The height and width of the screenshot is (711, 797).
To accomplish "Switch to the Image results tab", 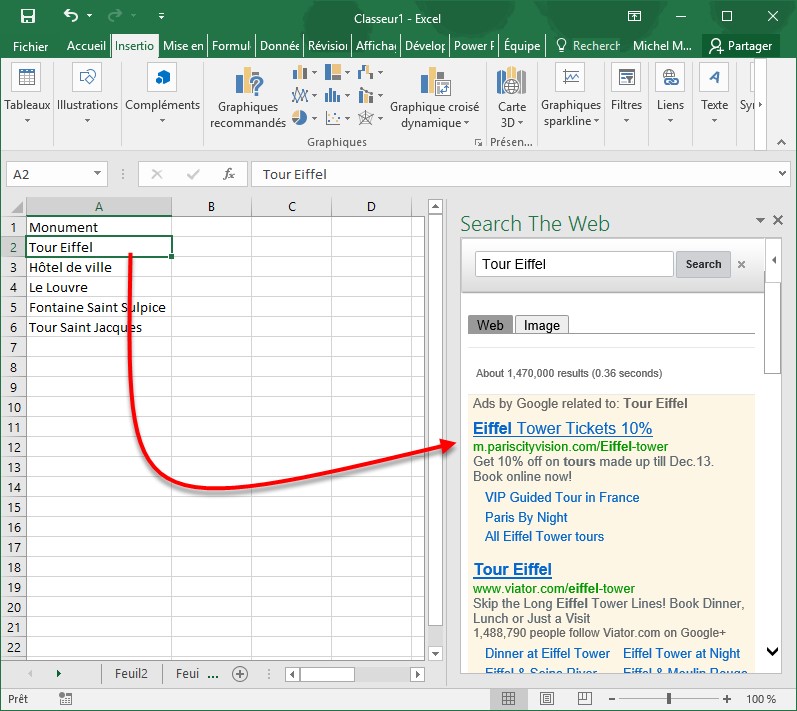I will point(542,325).
